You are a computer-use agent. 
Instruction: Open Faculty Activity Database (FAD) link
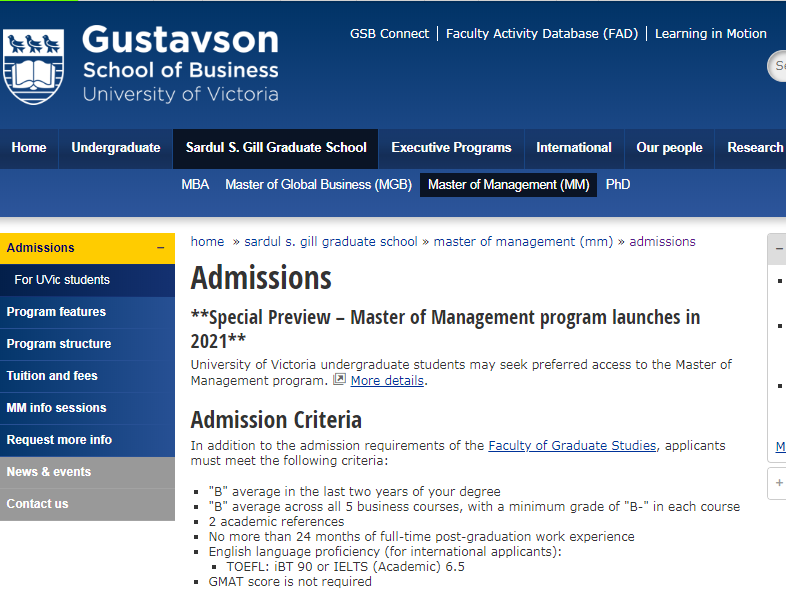[542, 34]
